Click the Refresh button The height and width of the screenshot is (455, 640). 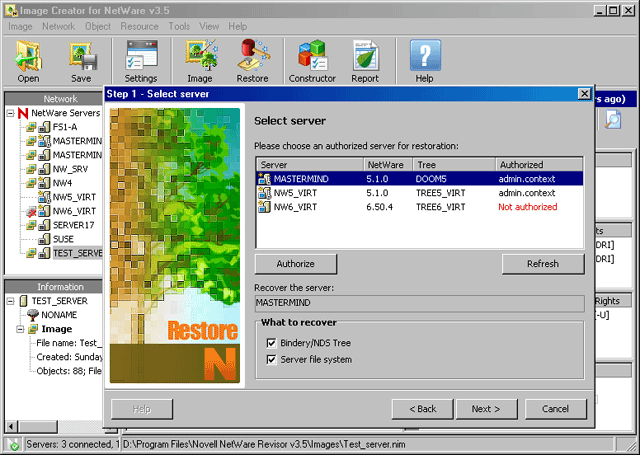click(x=543, y=264)
